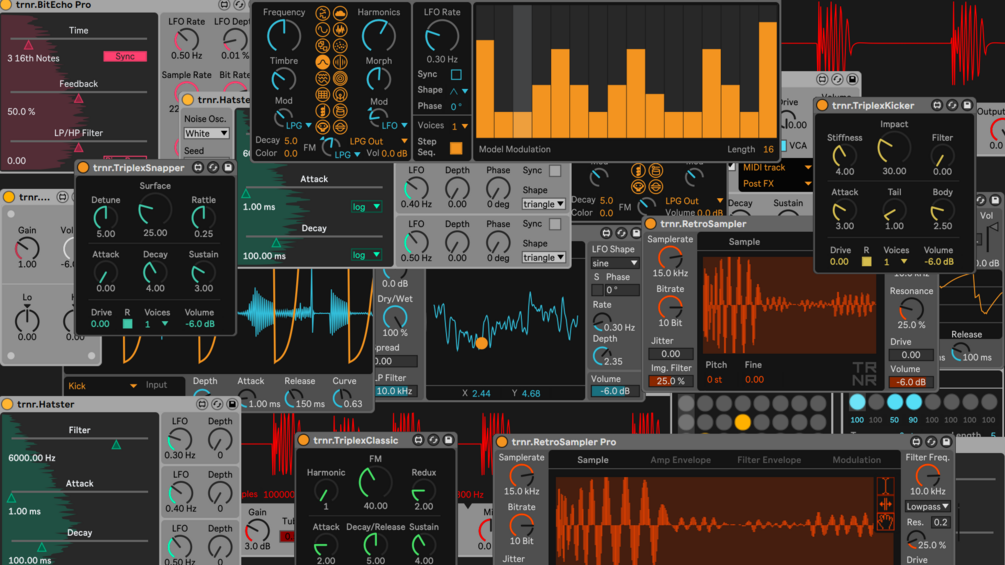Expand the sine LFO Shape dropdown
This screenshot has height=565, width=1005.
pyautogui.click(x=615, y=263)
